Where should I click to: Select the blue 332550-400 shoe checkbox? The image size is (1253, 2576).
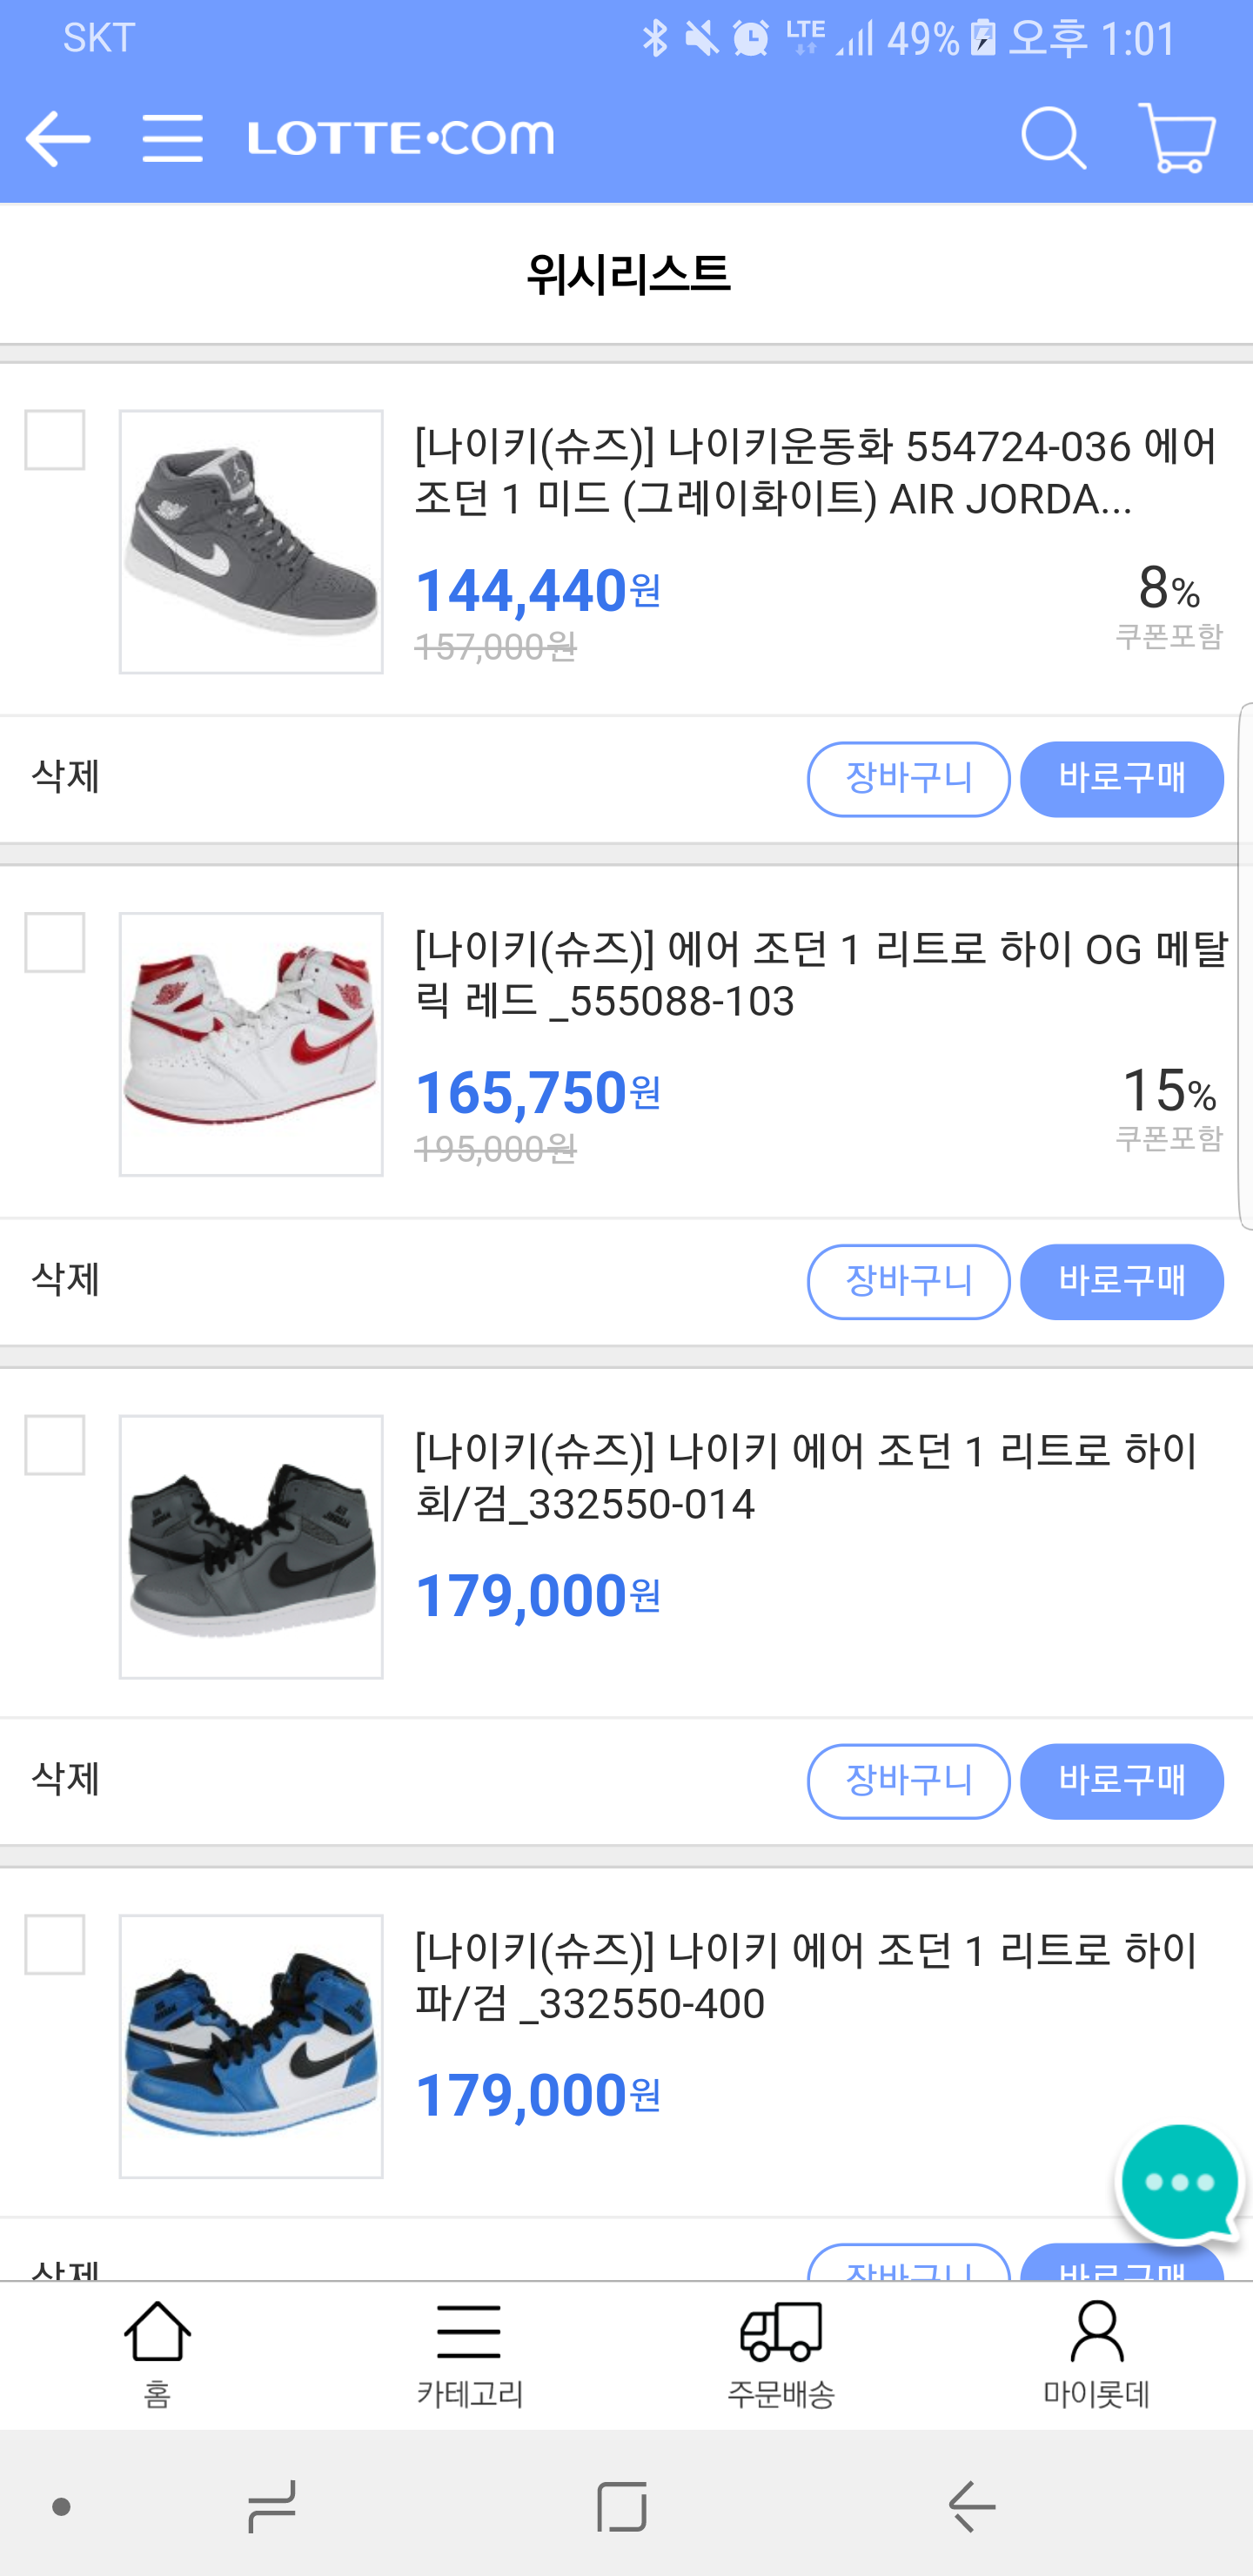tap(55, 1944)
